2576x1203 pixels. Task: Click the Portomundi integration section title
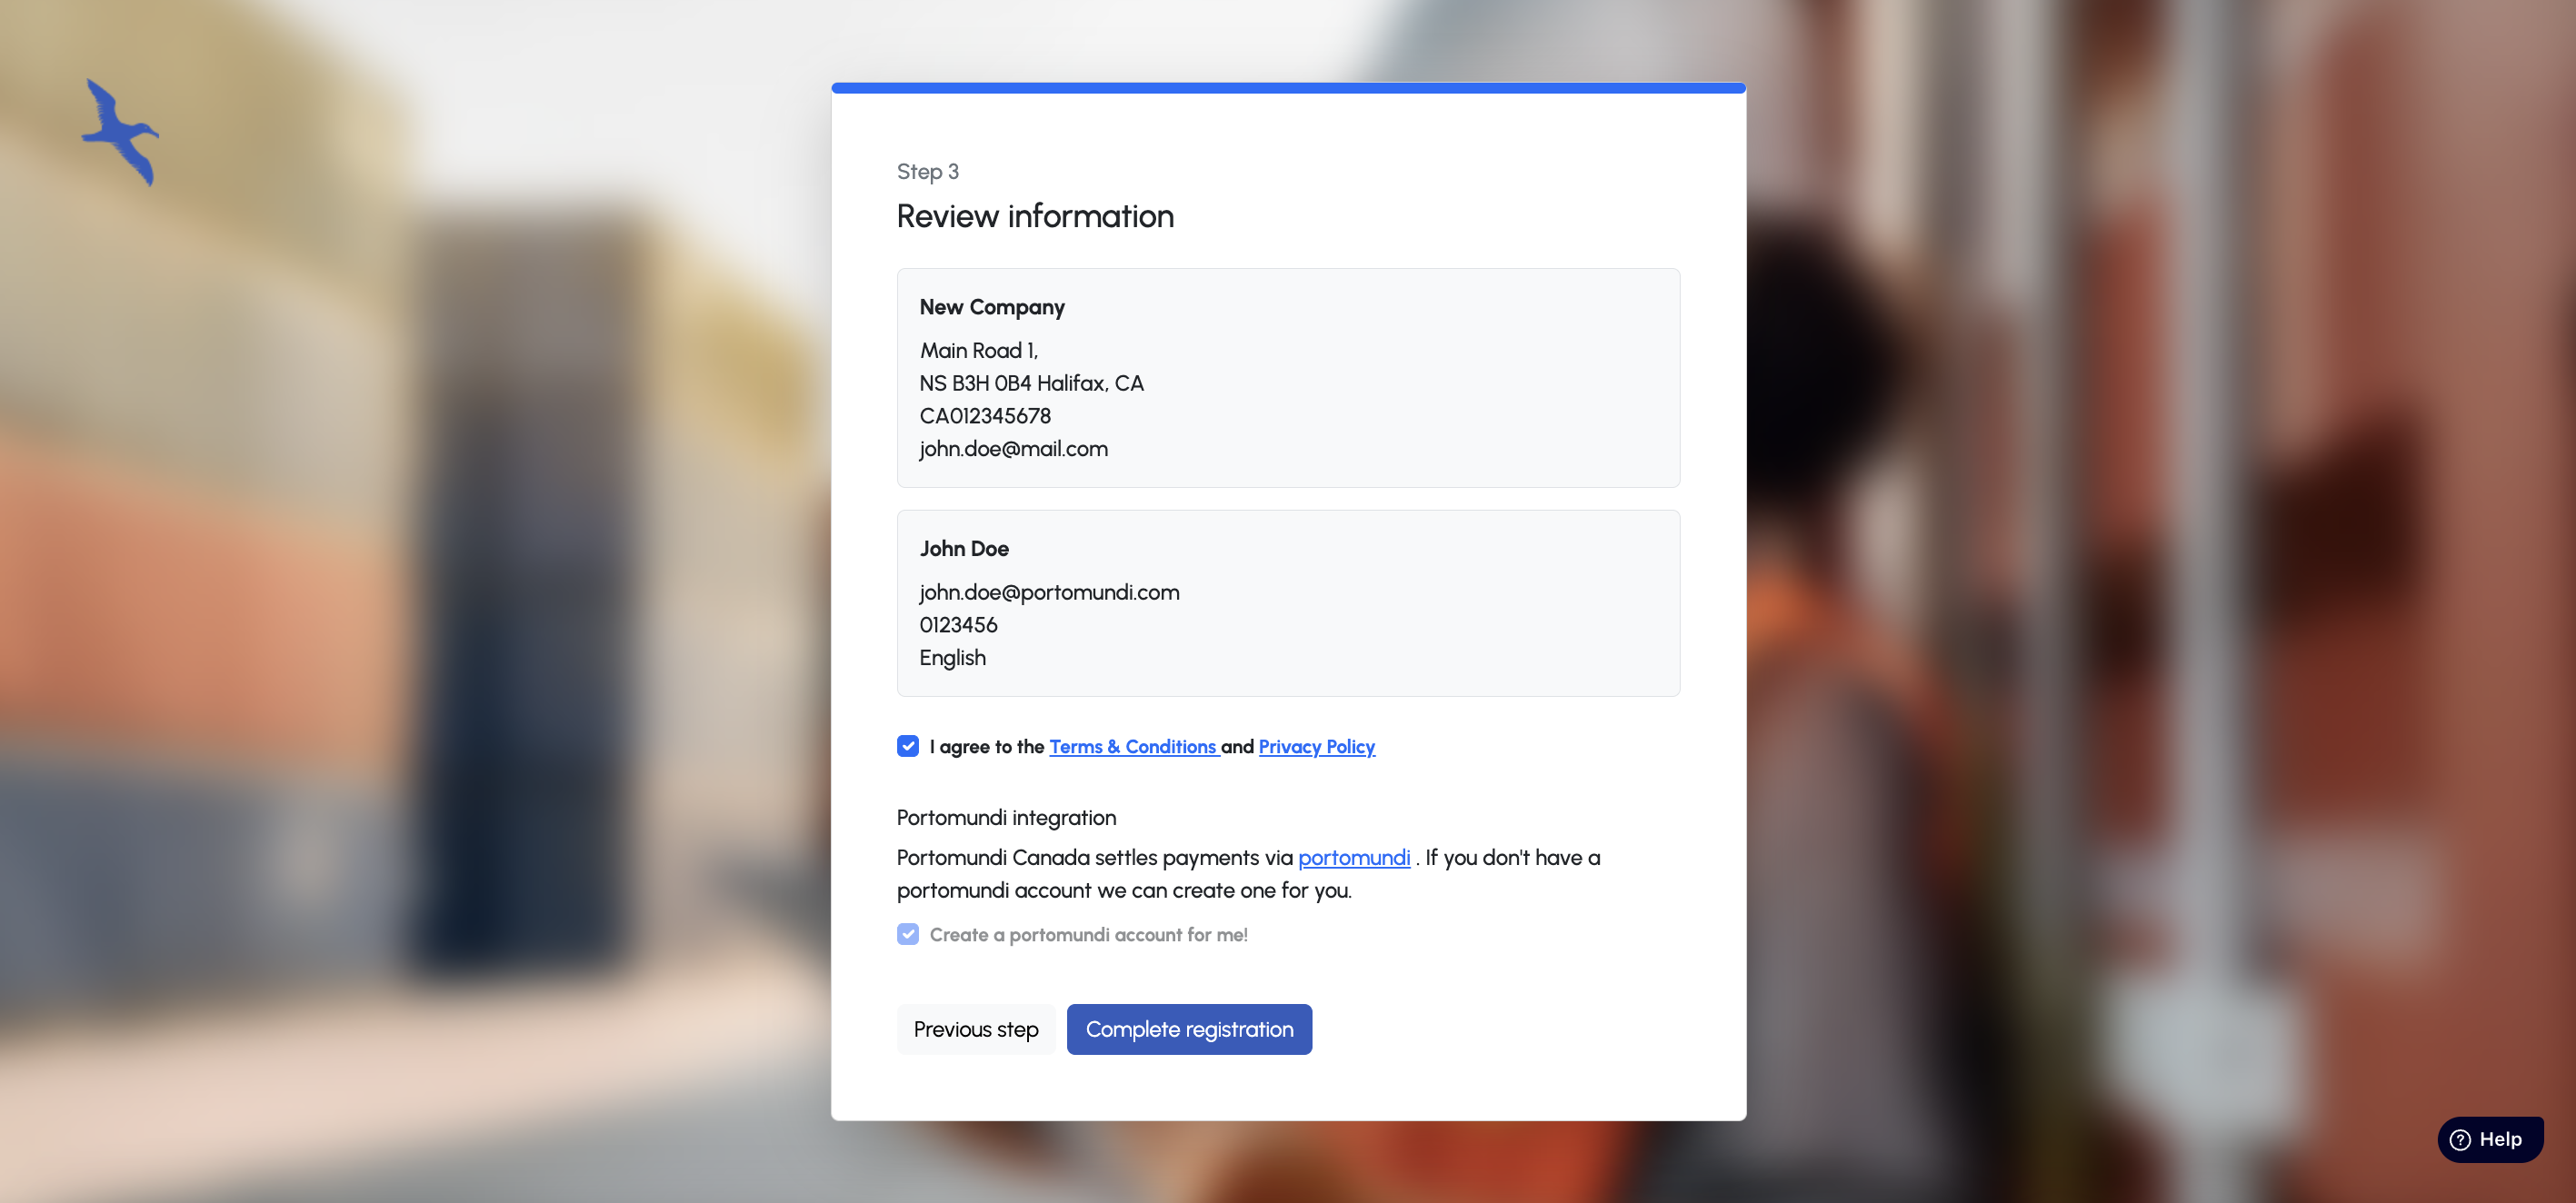click(x=1006, y=817)
